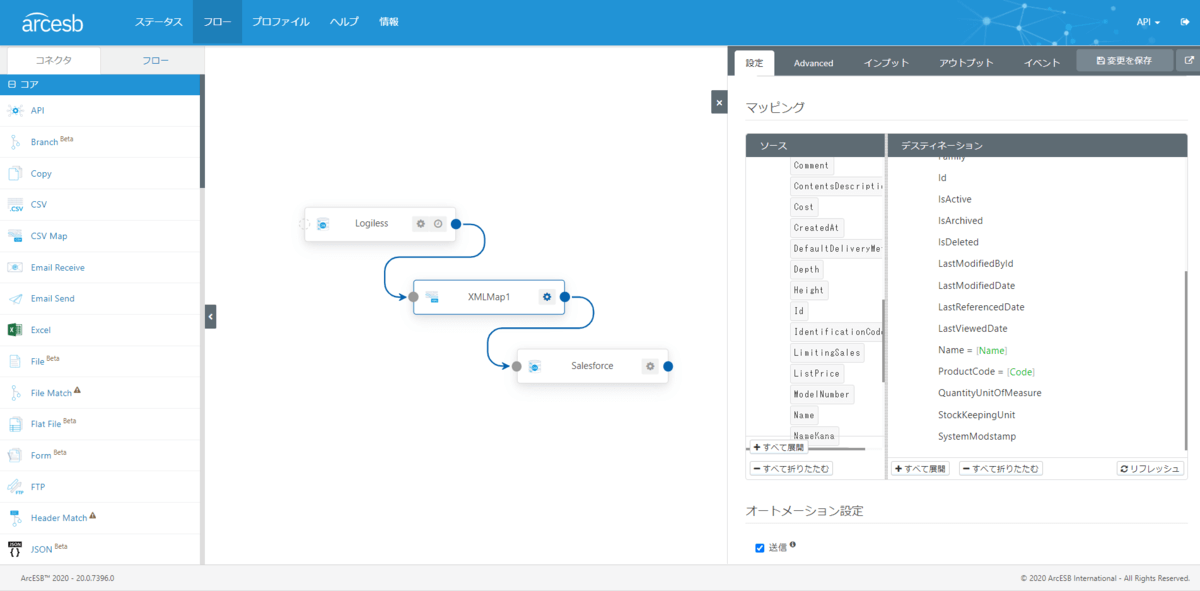Open settings panel in new window icon
The height and width of the screenshot is (591, 1200).
(1189, 60)
